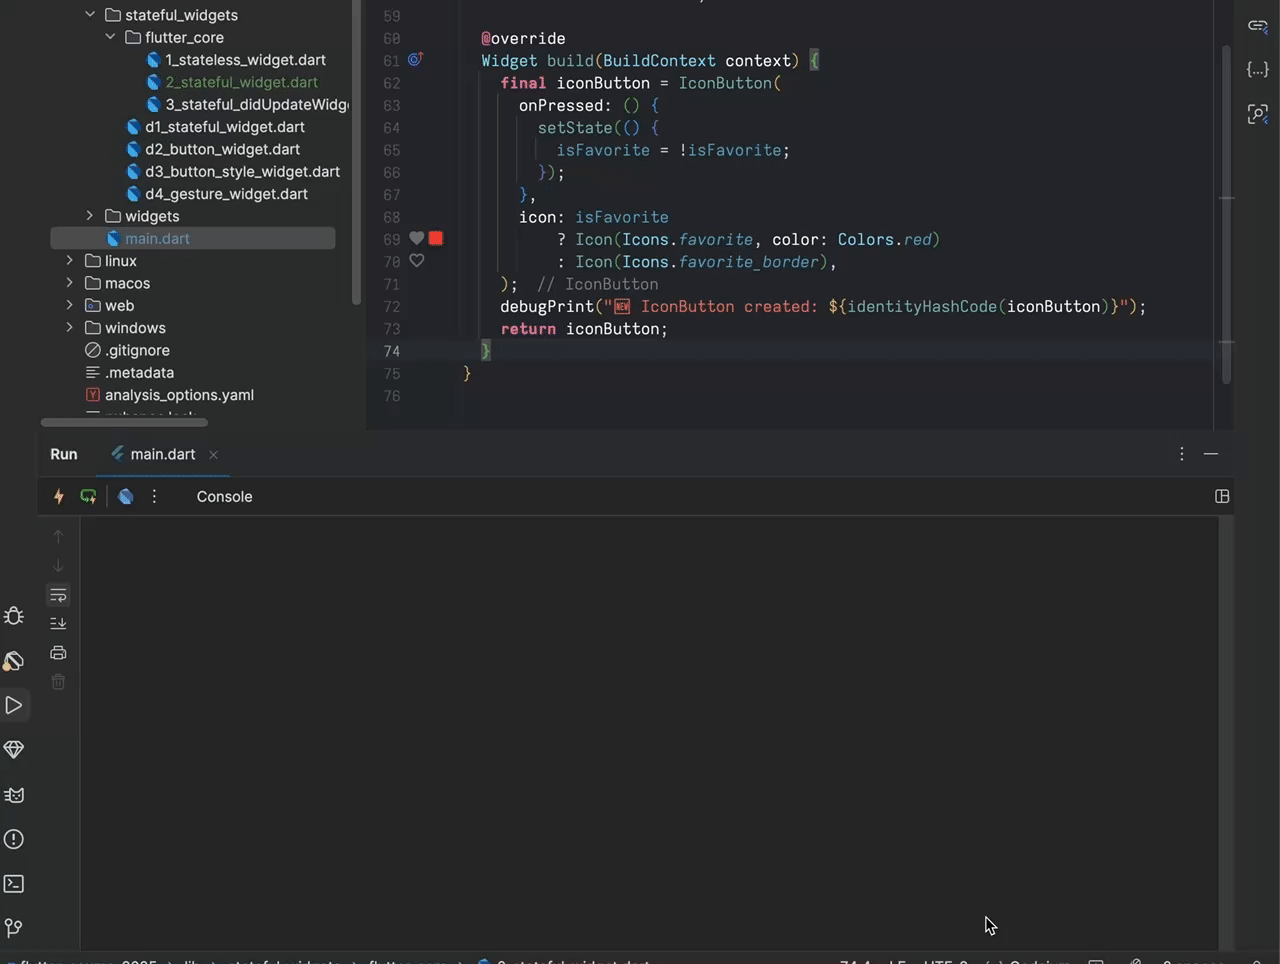Toggle scroll-to-end in the Run console
The height and width of the screenshot is (964, 1280).
click(x=58, y=623)
